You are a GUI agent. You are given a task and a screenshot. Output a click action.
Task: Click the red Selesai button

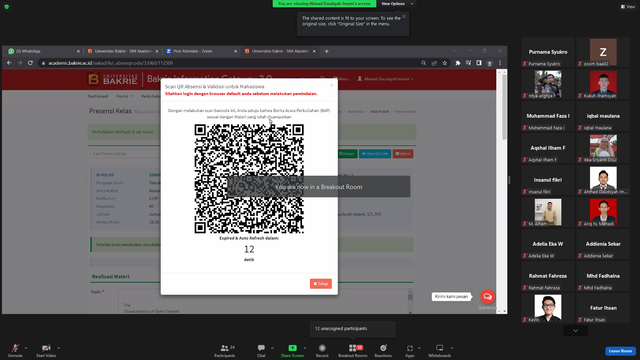click(402, 153)
